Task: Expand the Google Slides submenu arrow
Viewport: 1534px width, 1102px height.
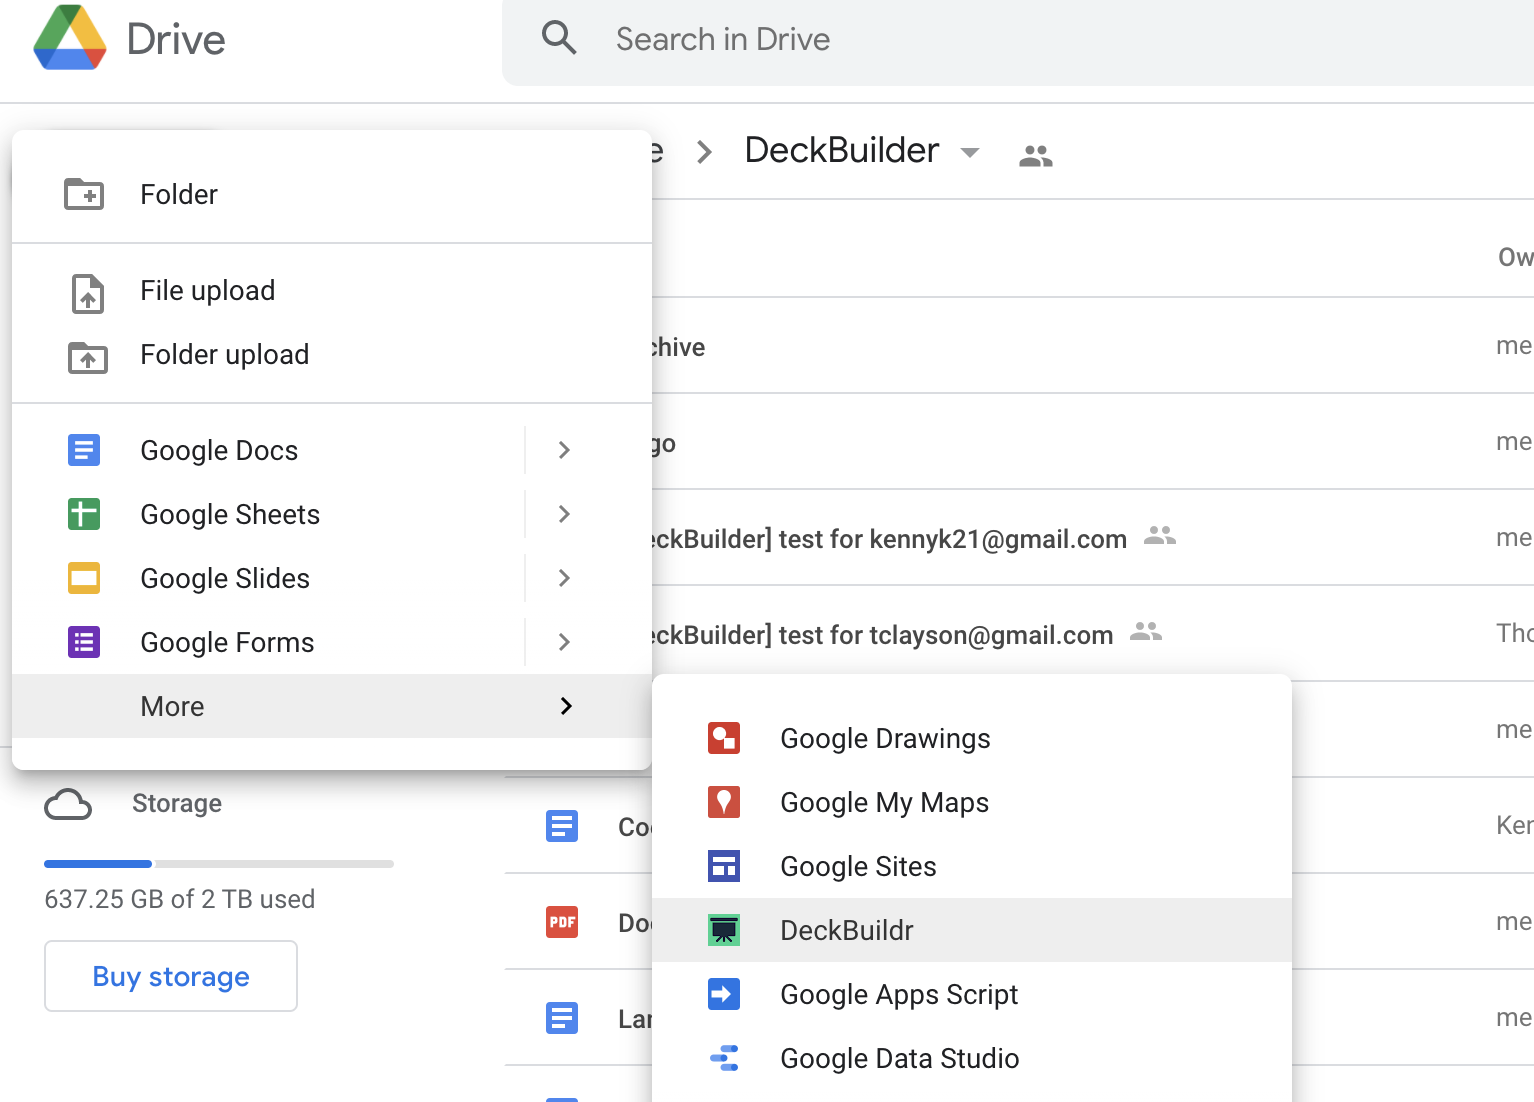Action: coord(564,578)
